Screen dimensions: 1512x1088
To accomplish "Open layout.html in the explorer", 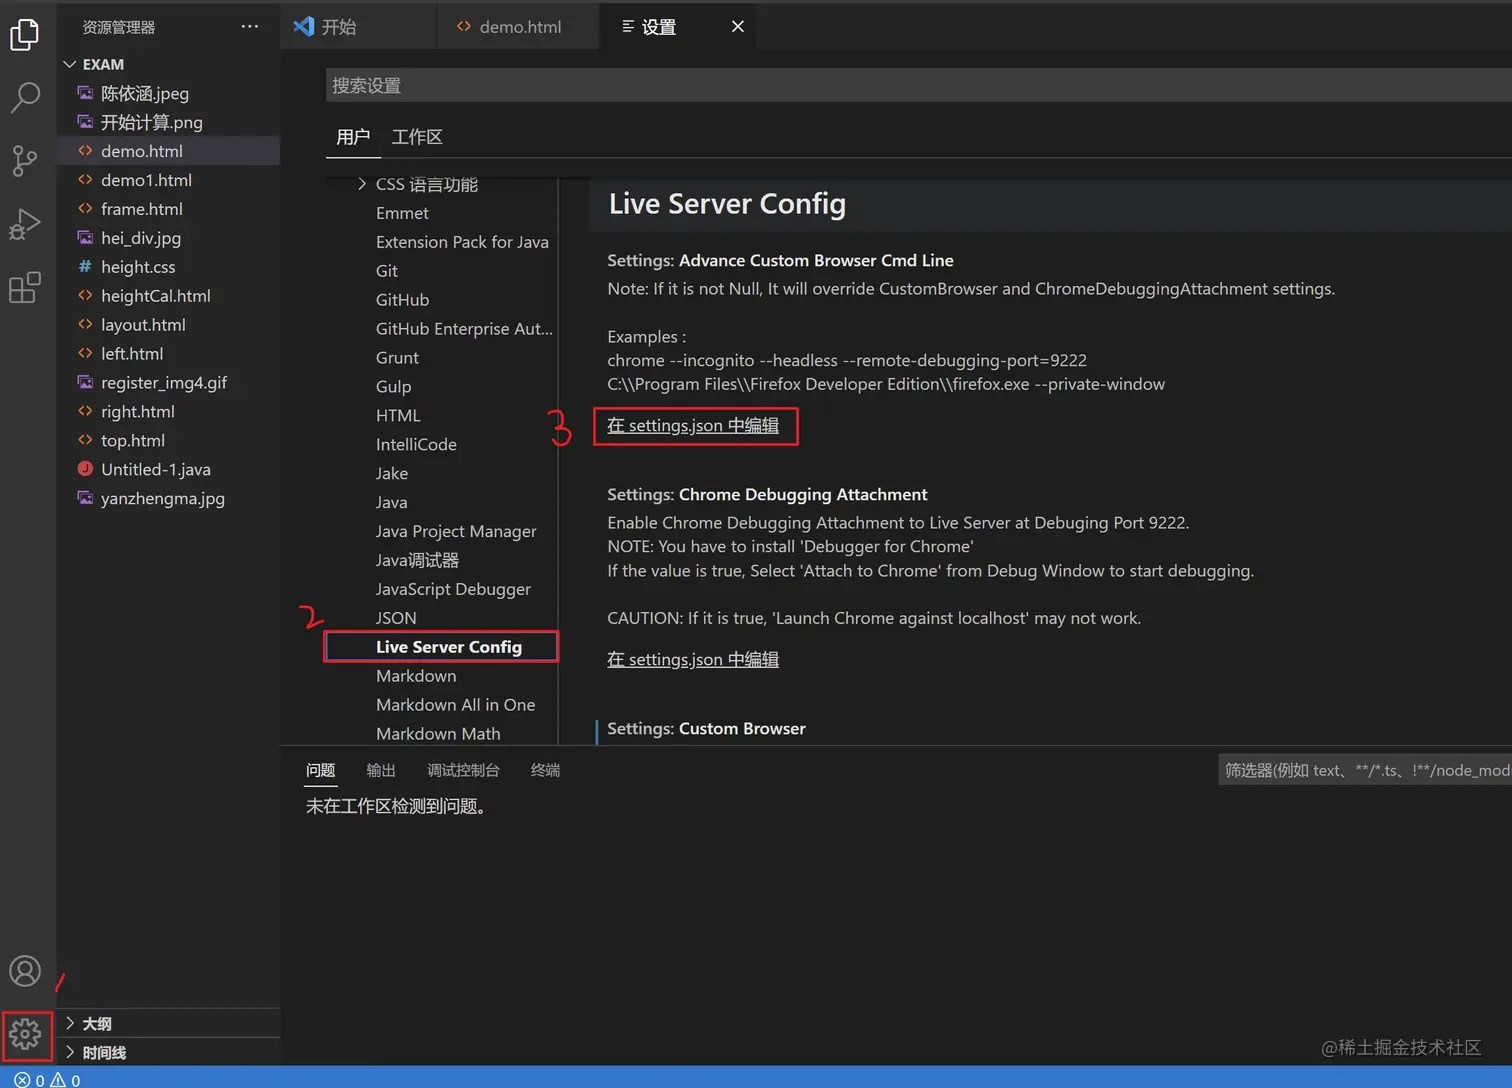I will coord(143,325).
